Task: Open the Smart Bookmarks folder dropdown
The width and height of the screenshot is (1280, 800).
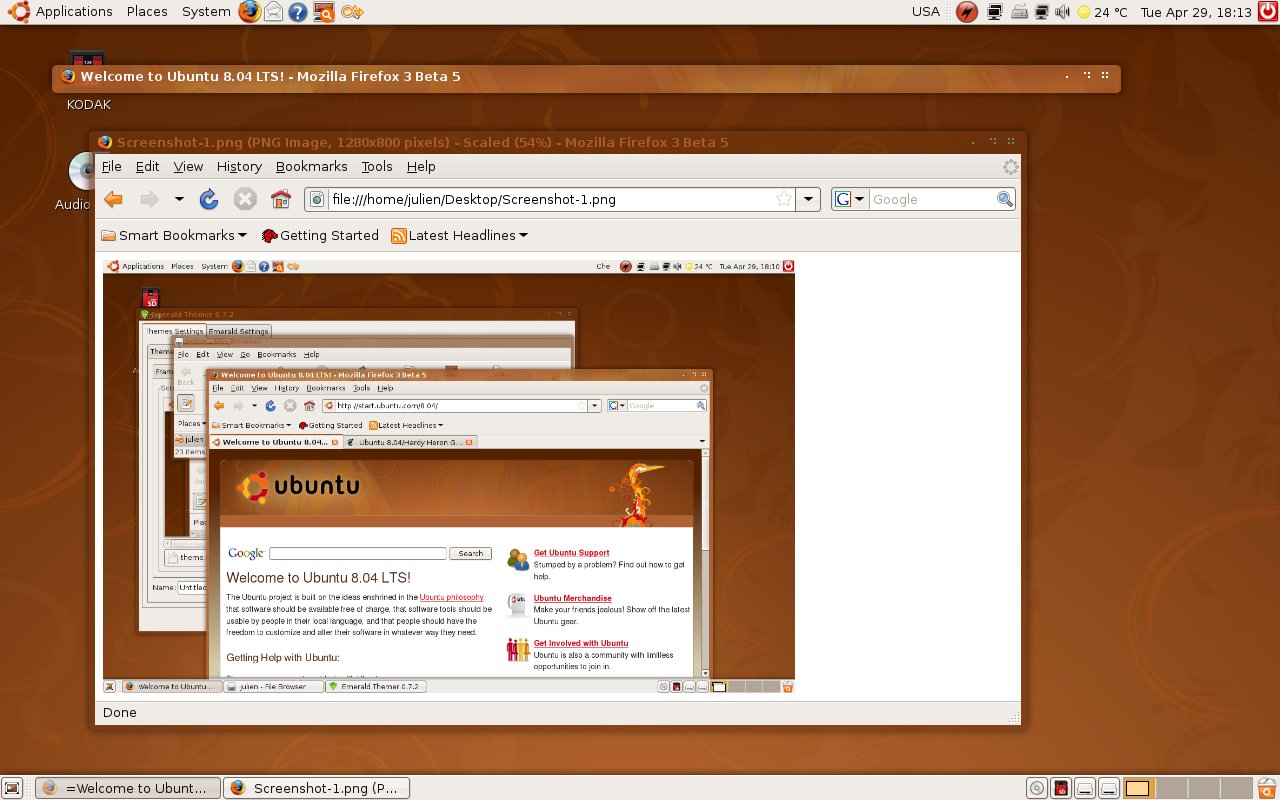Action: [x=175, y=236]
